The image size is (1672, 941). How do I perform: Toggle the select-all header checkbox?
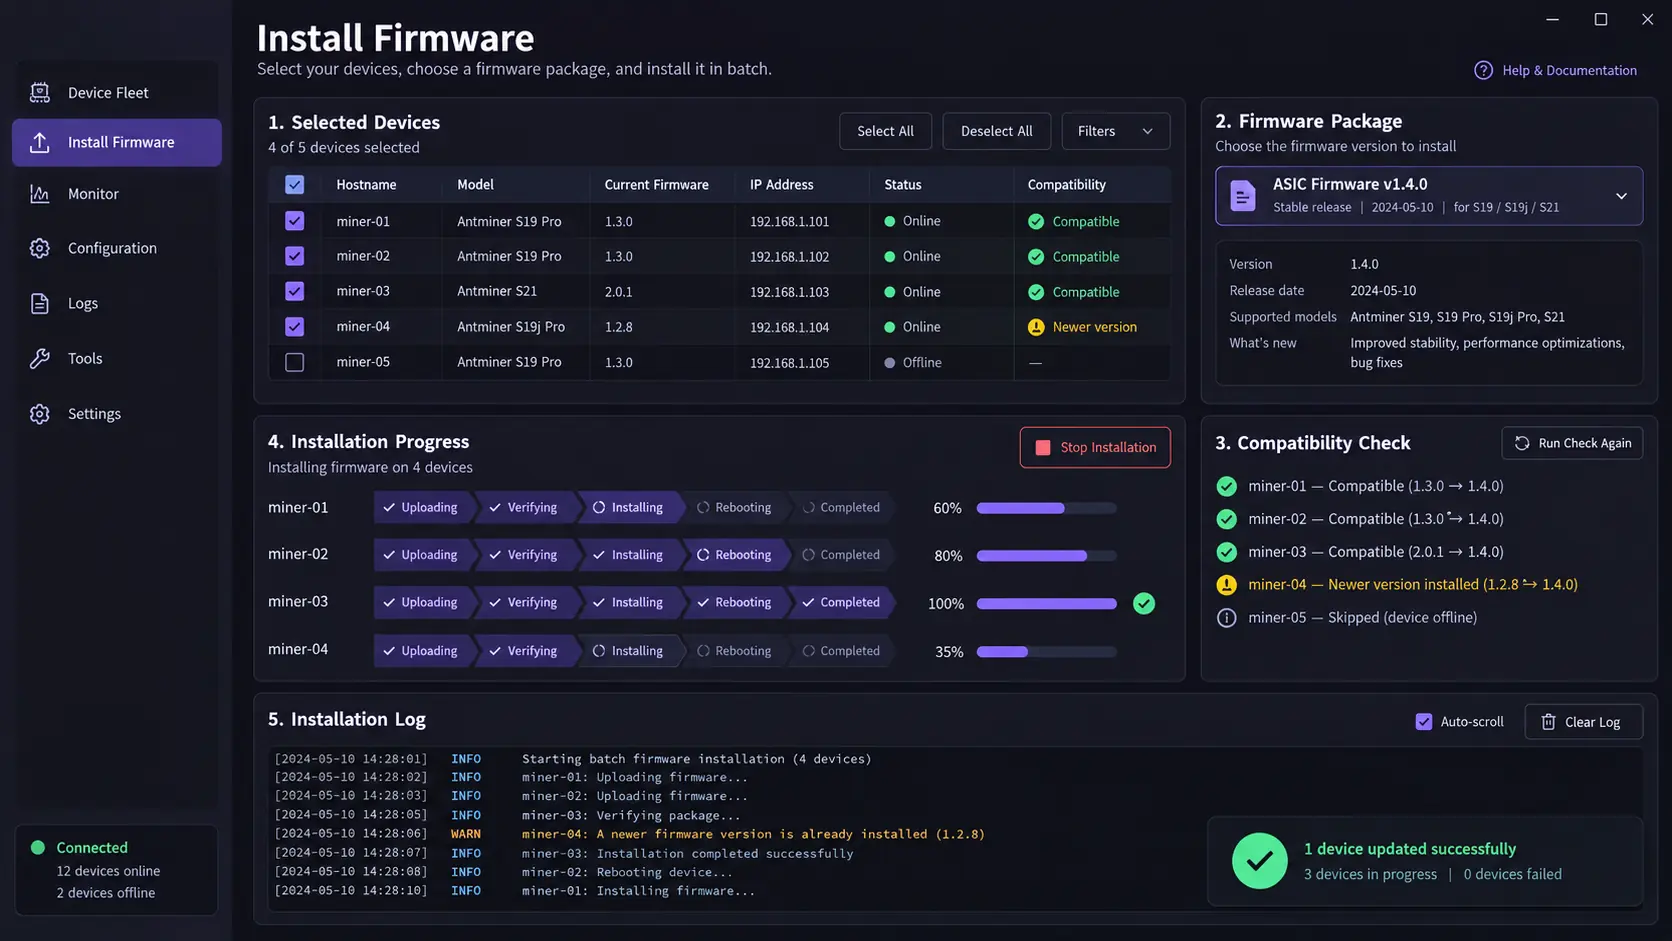pos(294,185)
